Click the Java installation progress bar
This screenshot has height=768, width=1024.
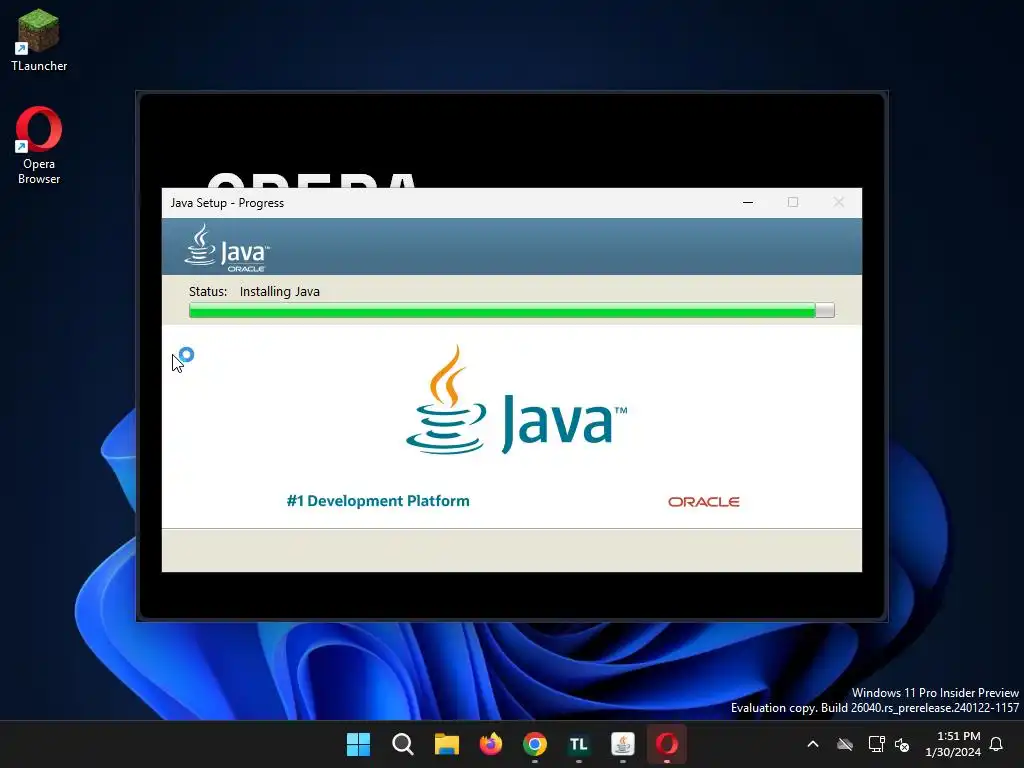511,310
